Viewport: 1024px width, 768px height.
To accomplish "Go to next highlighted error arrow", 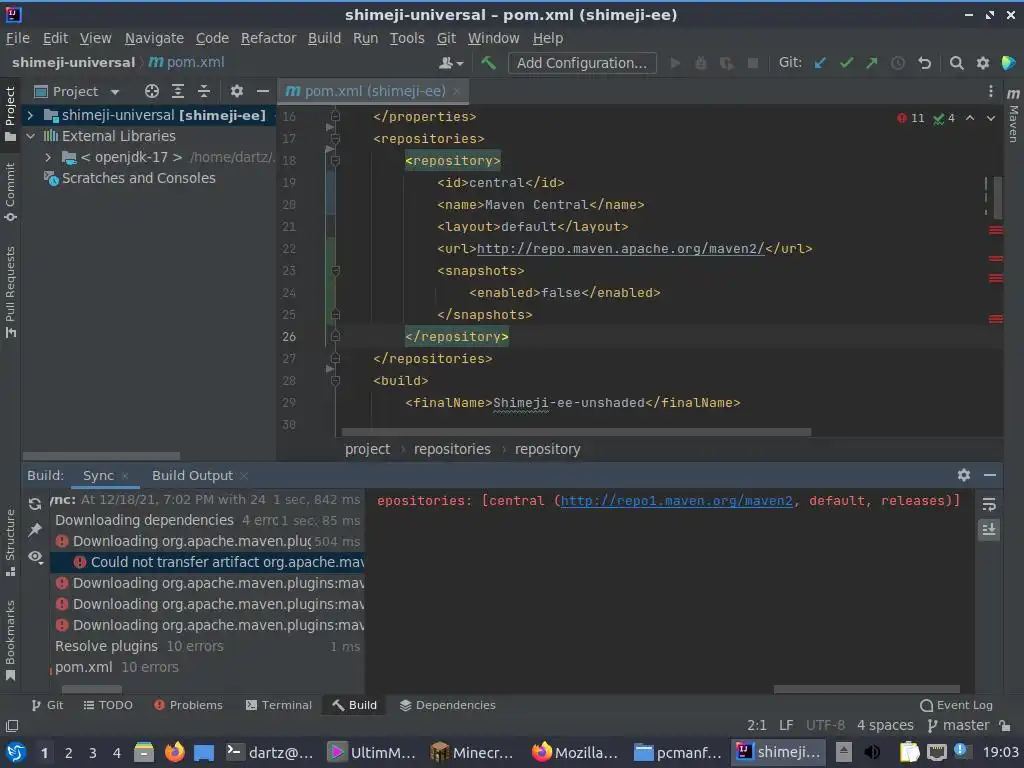I will pos(991,118).
